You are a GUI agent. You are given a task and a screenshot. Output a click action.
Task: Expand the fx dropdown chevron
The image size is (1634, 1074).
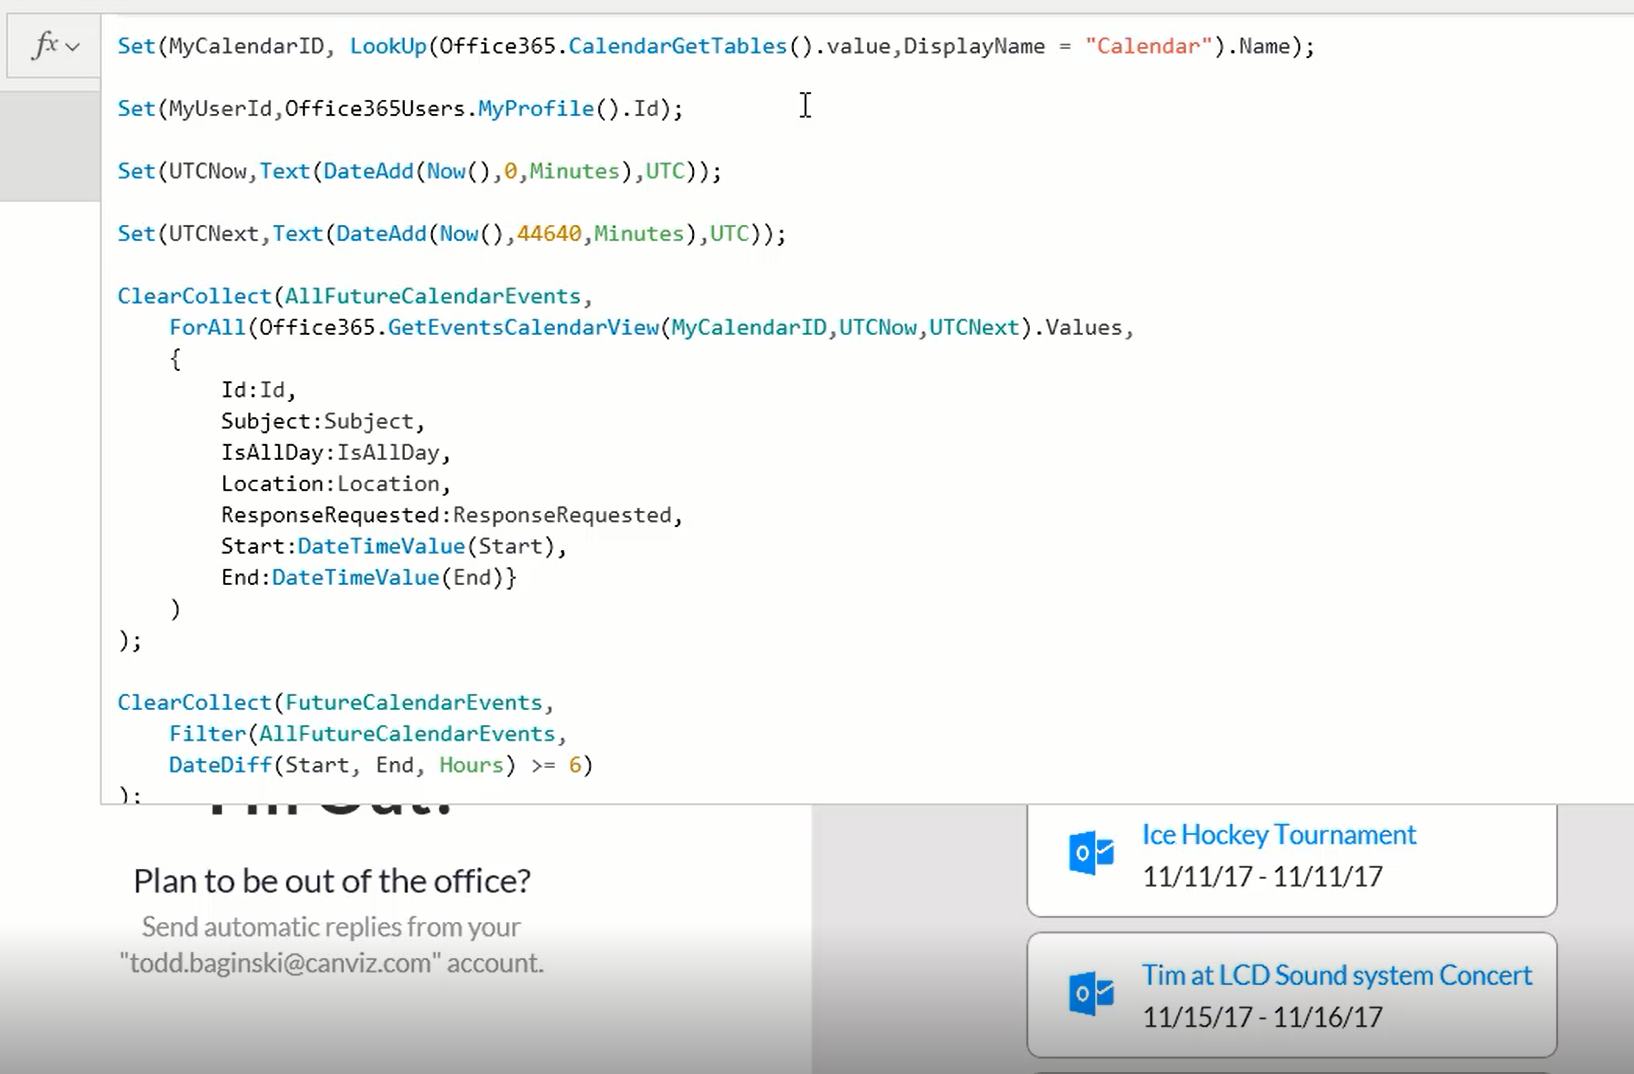pyautogui.click(x=72, y=47)
